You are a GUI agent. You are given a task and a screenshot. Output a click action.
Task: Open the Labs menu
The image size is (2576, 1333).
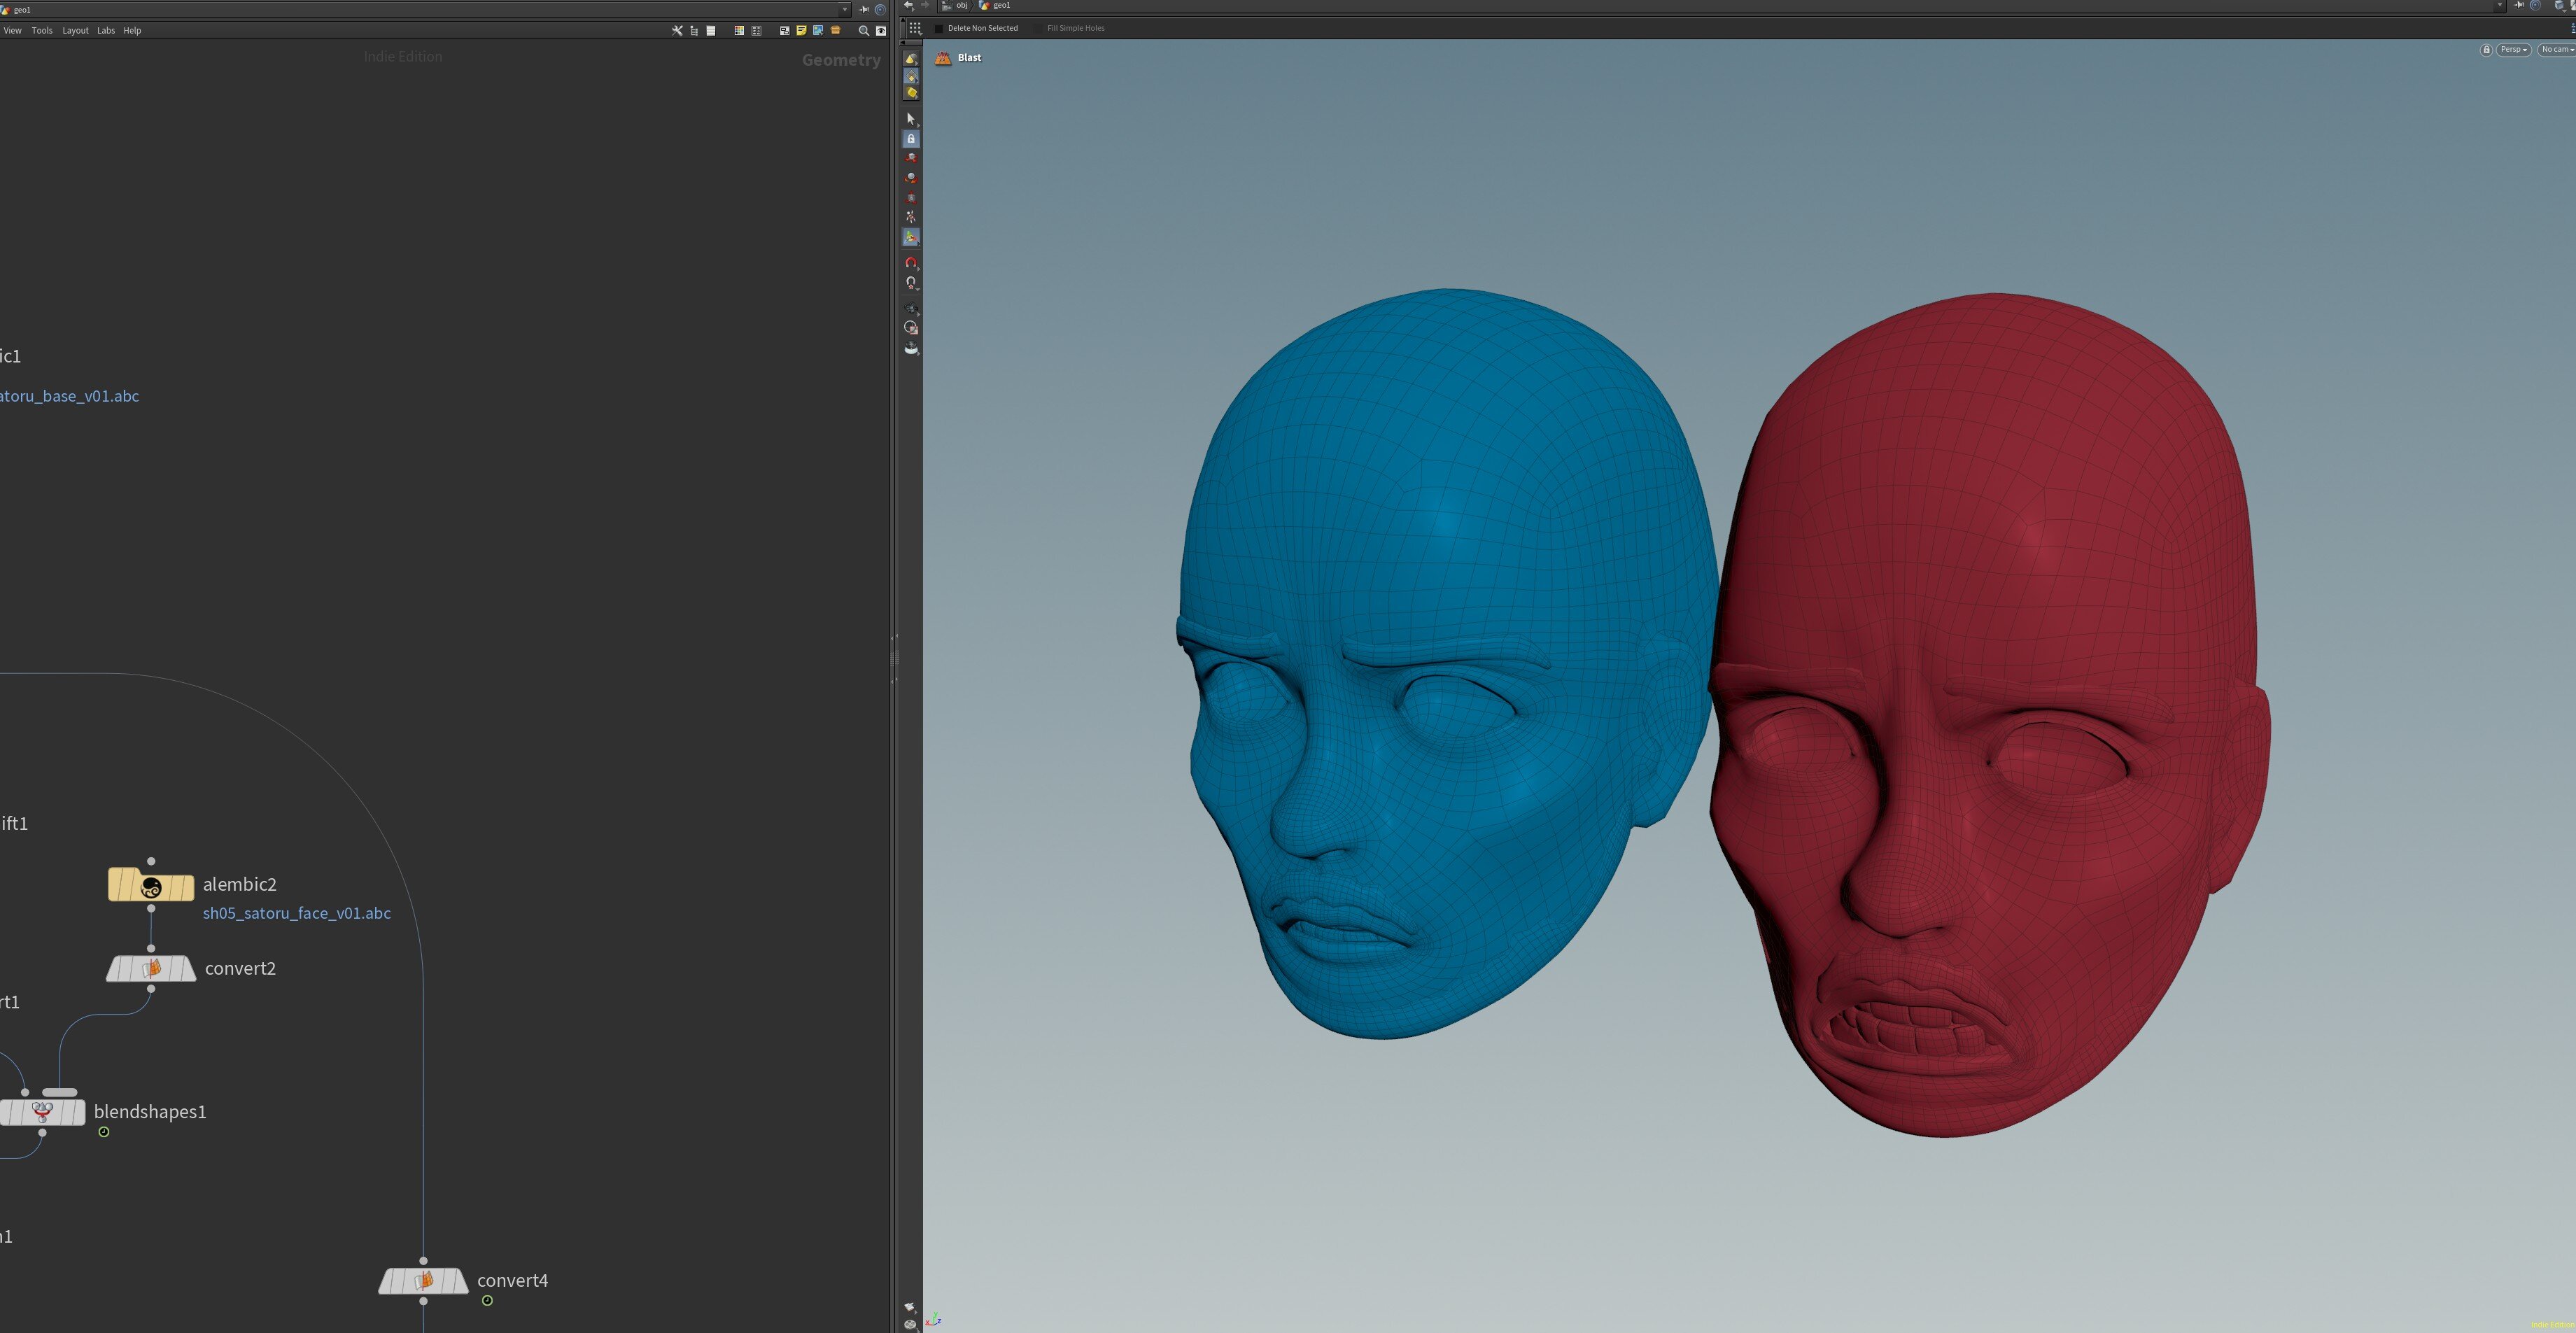pos(105,30)
